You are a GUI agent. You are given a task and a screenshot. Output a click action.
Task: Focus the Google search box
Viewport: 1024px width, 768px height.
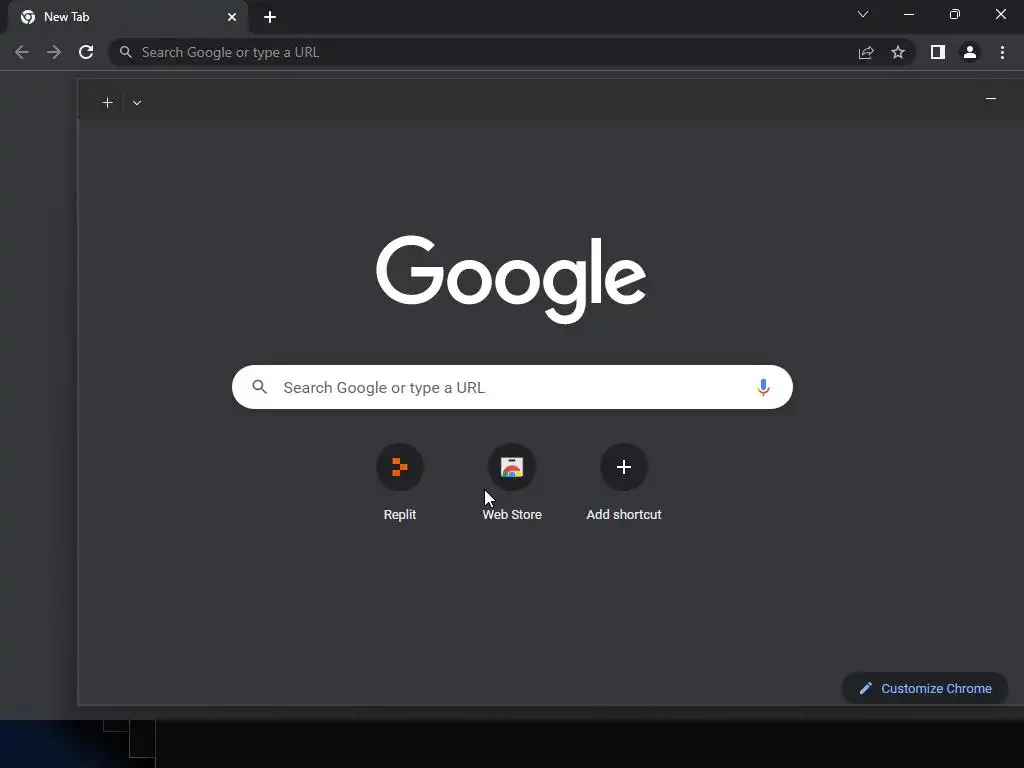tap(512, 387)
